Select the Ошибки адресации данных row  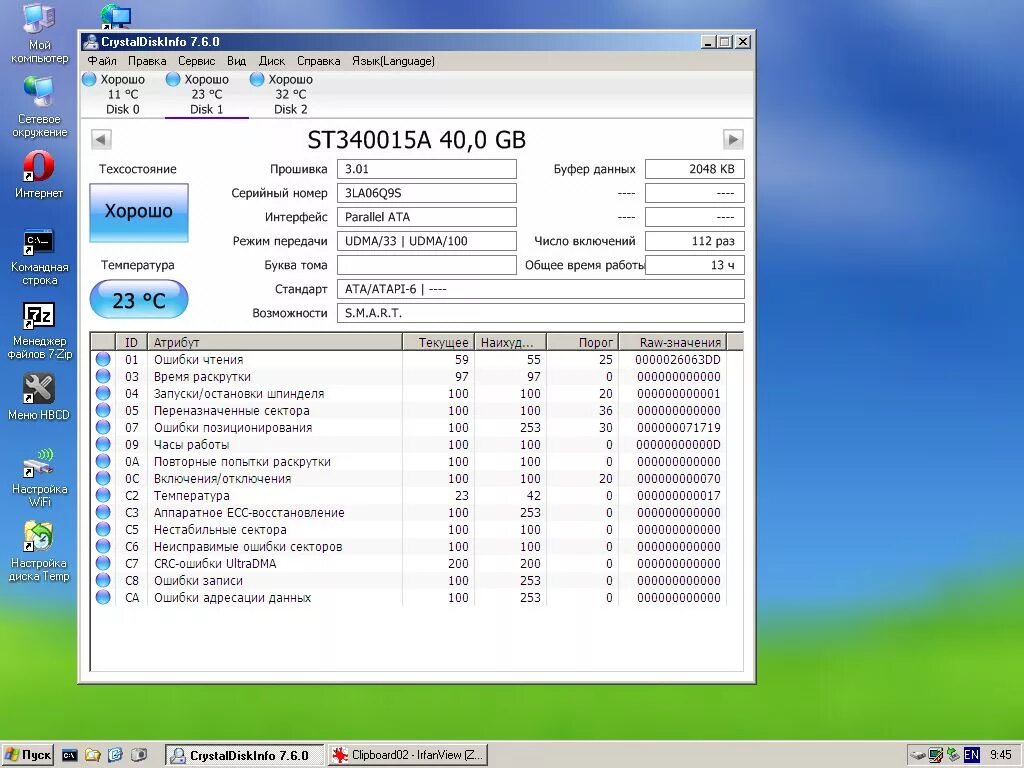(408, 598)
